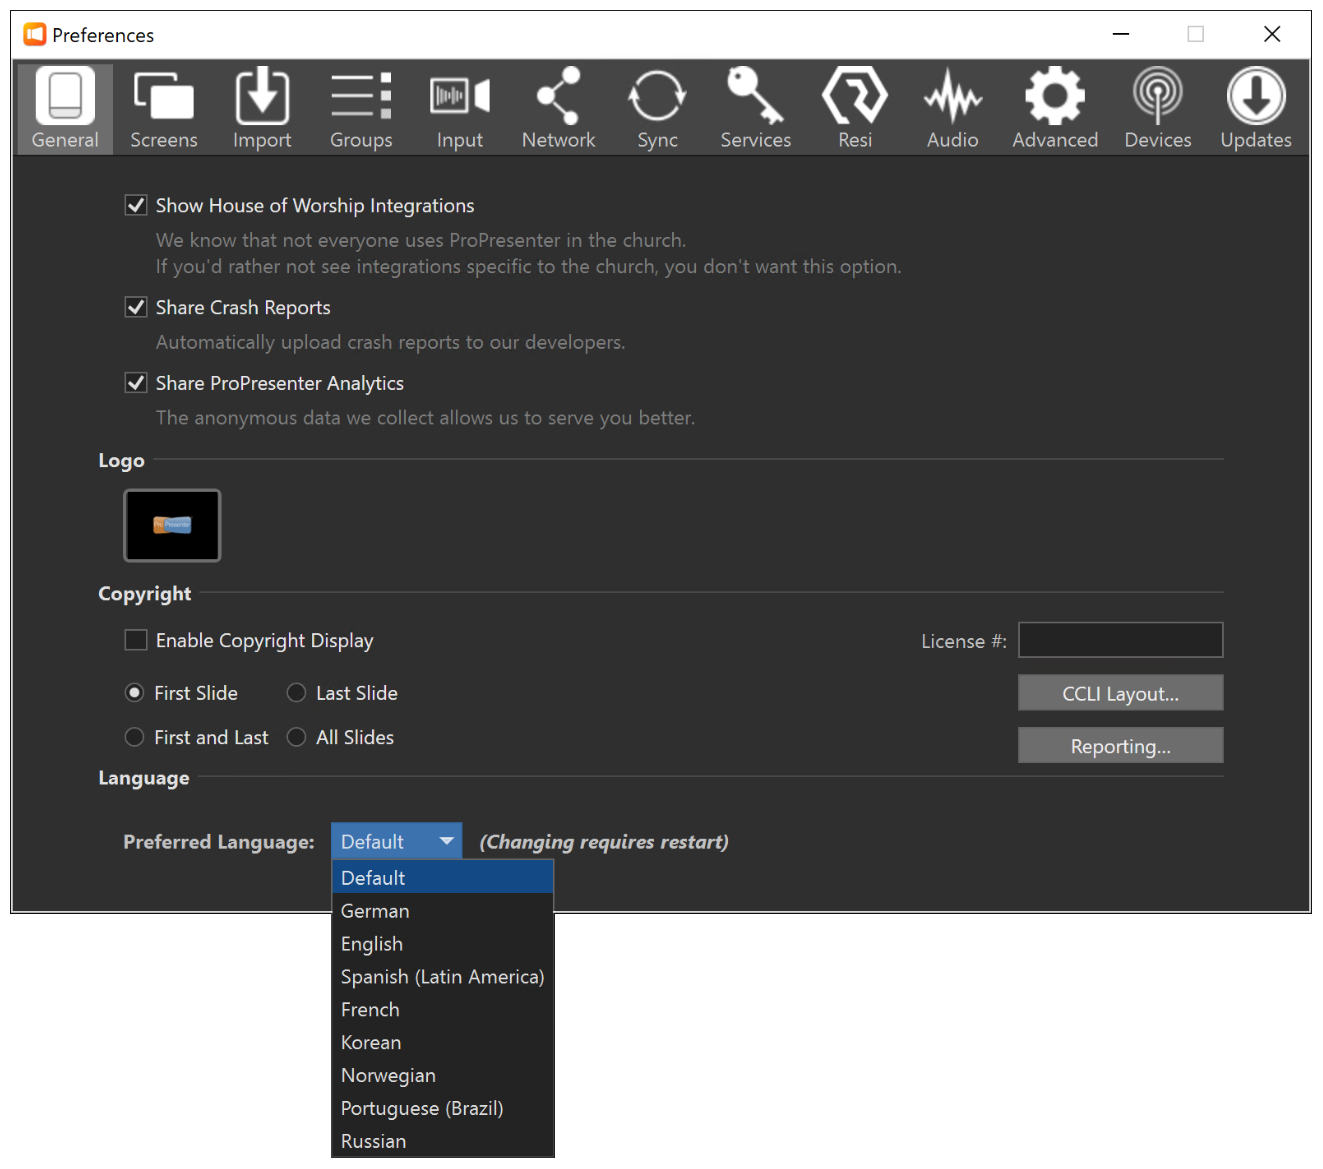
Task: Open the Sync preferences tab
Action: (657, 108)
